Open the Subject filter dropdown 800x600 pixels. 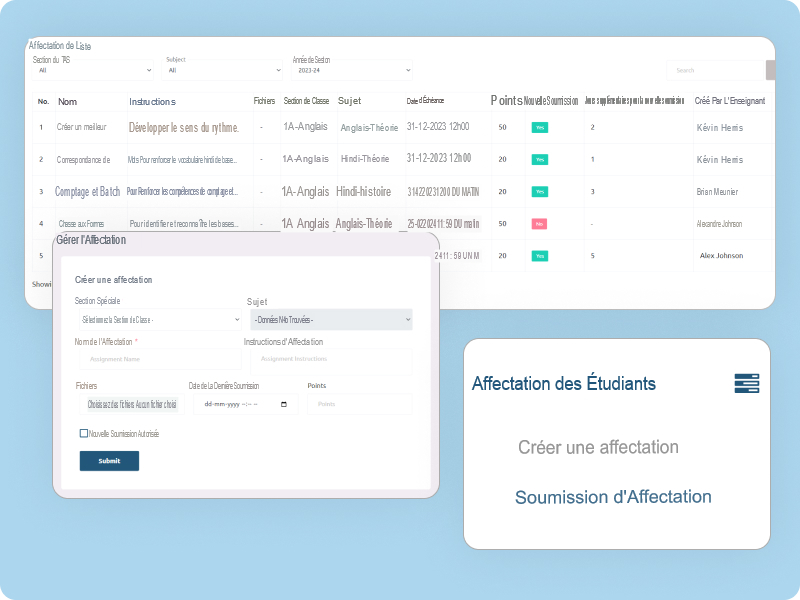tap(223, 70)
